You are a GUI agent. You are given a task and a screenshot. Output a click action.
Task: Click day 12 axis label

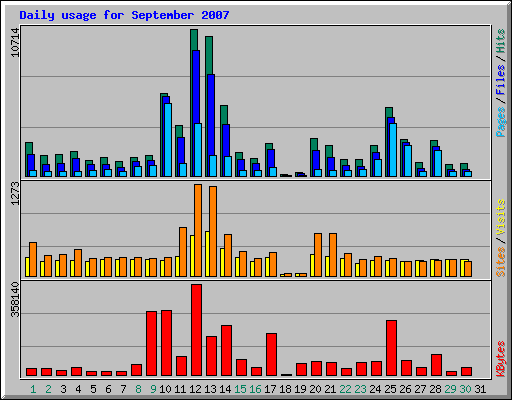[195, 389]
